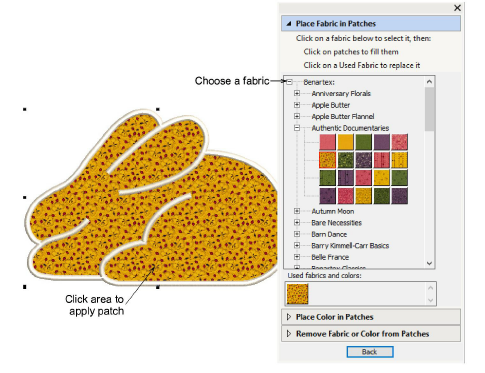Expand the Anniversary Florals fabric group
Screen dimensions: 485x373
click(297, 93)
